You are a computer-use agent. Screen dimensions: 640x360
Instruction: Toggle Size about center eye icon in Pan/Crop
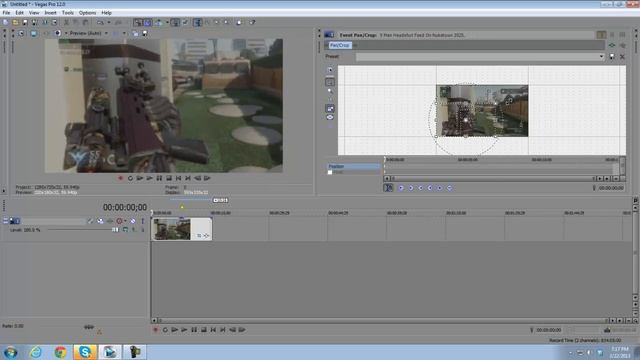tap(330, 117)
